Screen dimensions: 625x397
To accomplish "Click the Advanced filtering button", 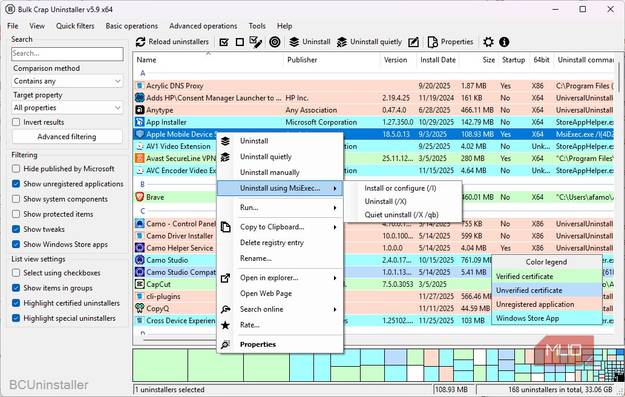I will (67, 137).
